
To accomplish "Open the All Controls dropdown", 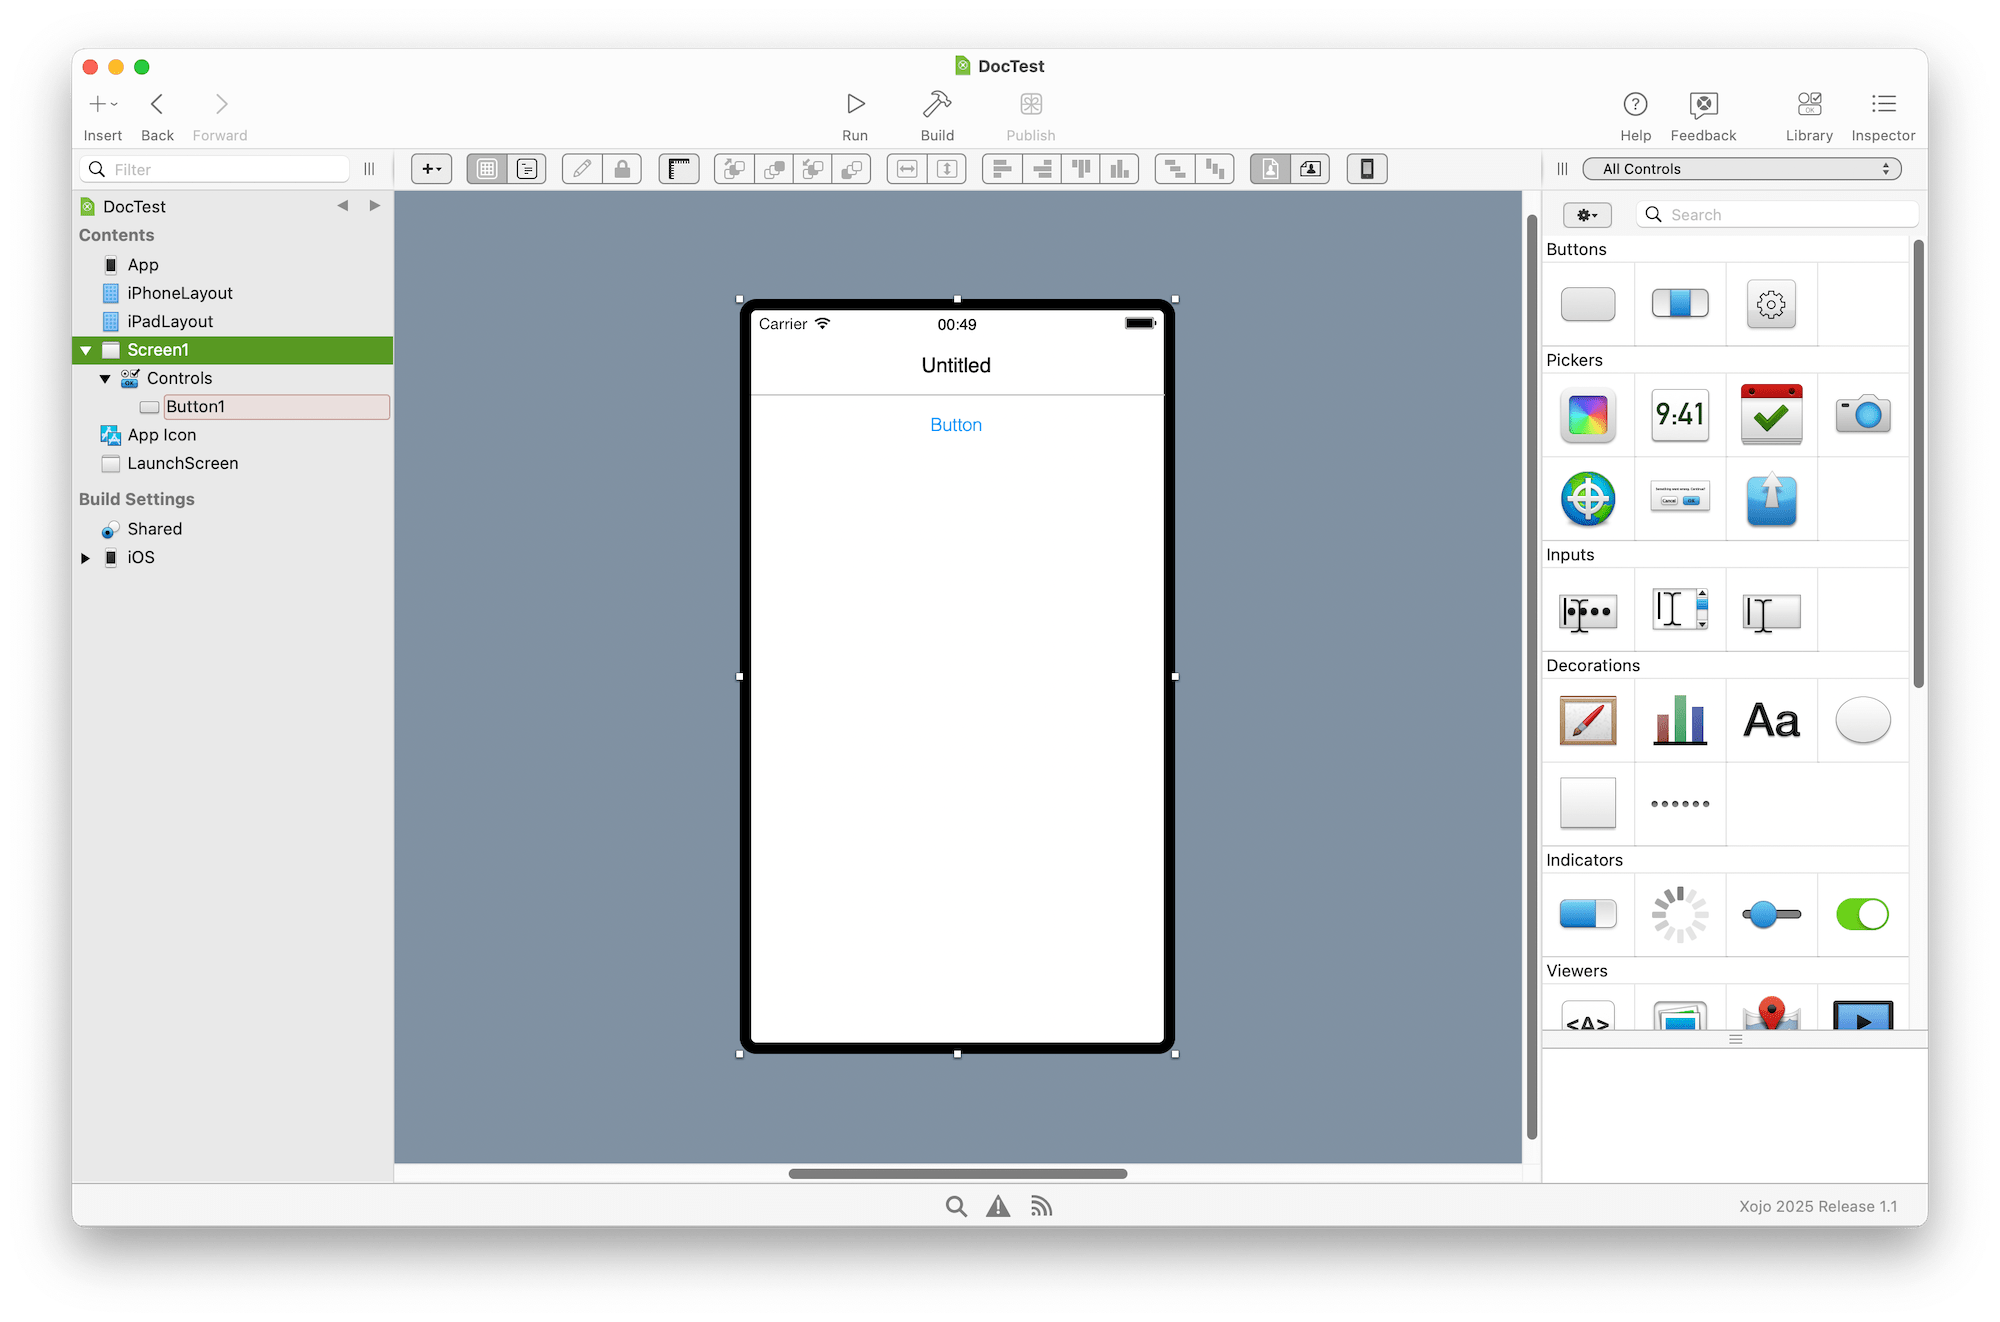I will 1741,168.
